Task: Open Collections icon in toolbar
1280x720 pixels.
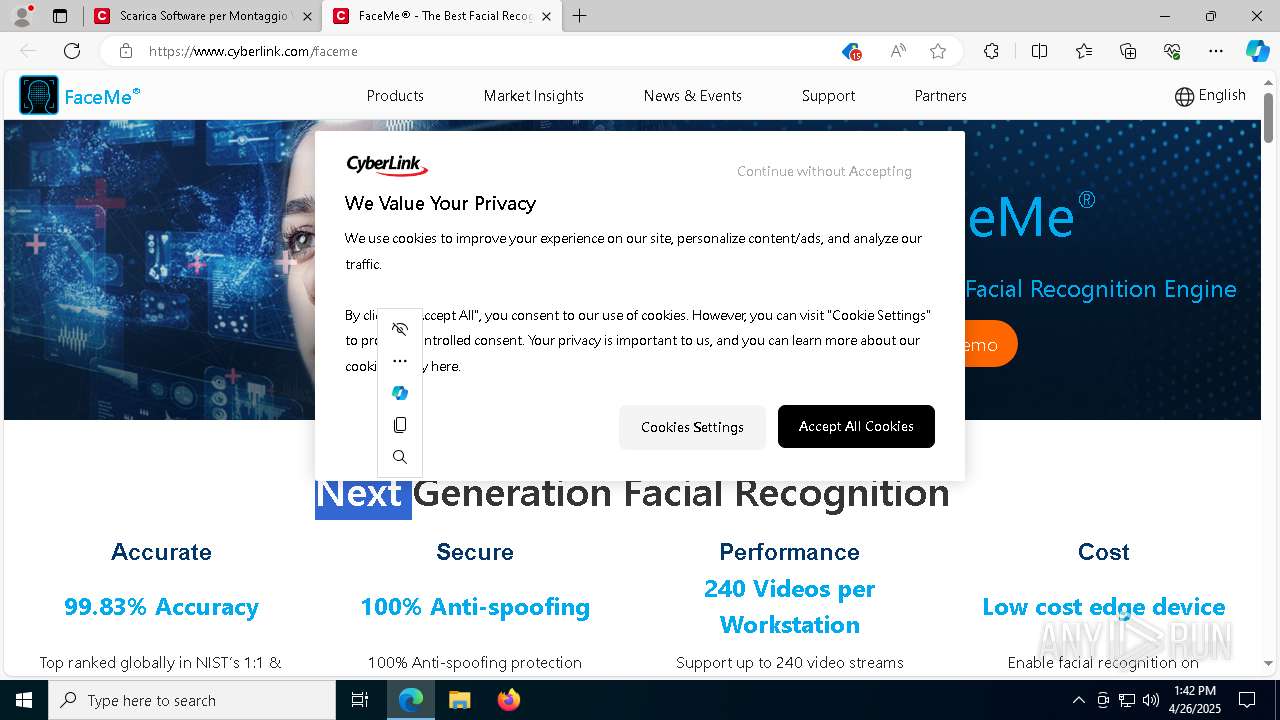Action: [1128, 51]
